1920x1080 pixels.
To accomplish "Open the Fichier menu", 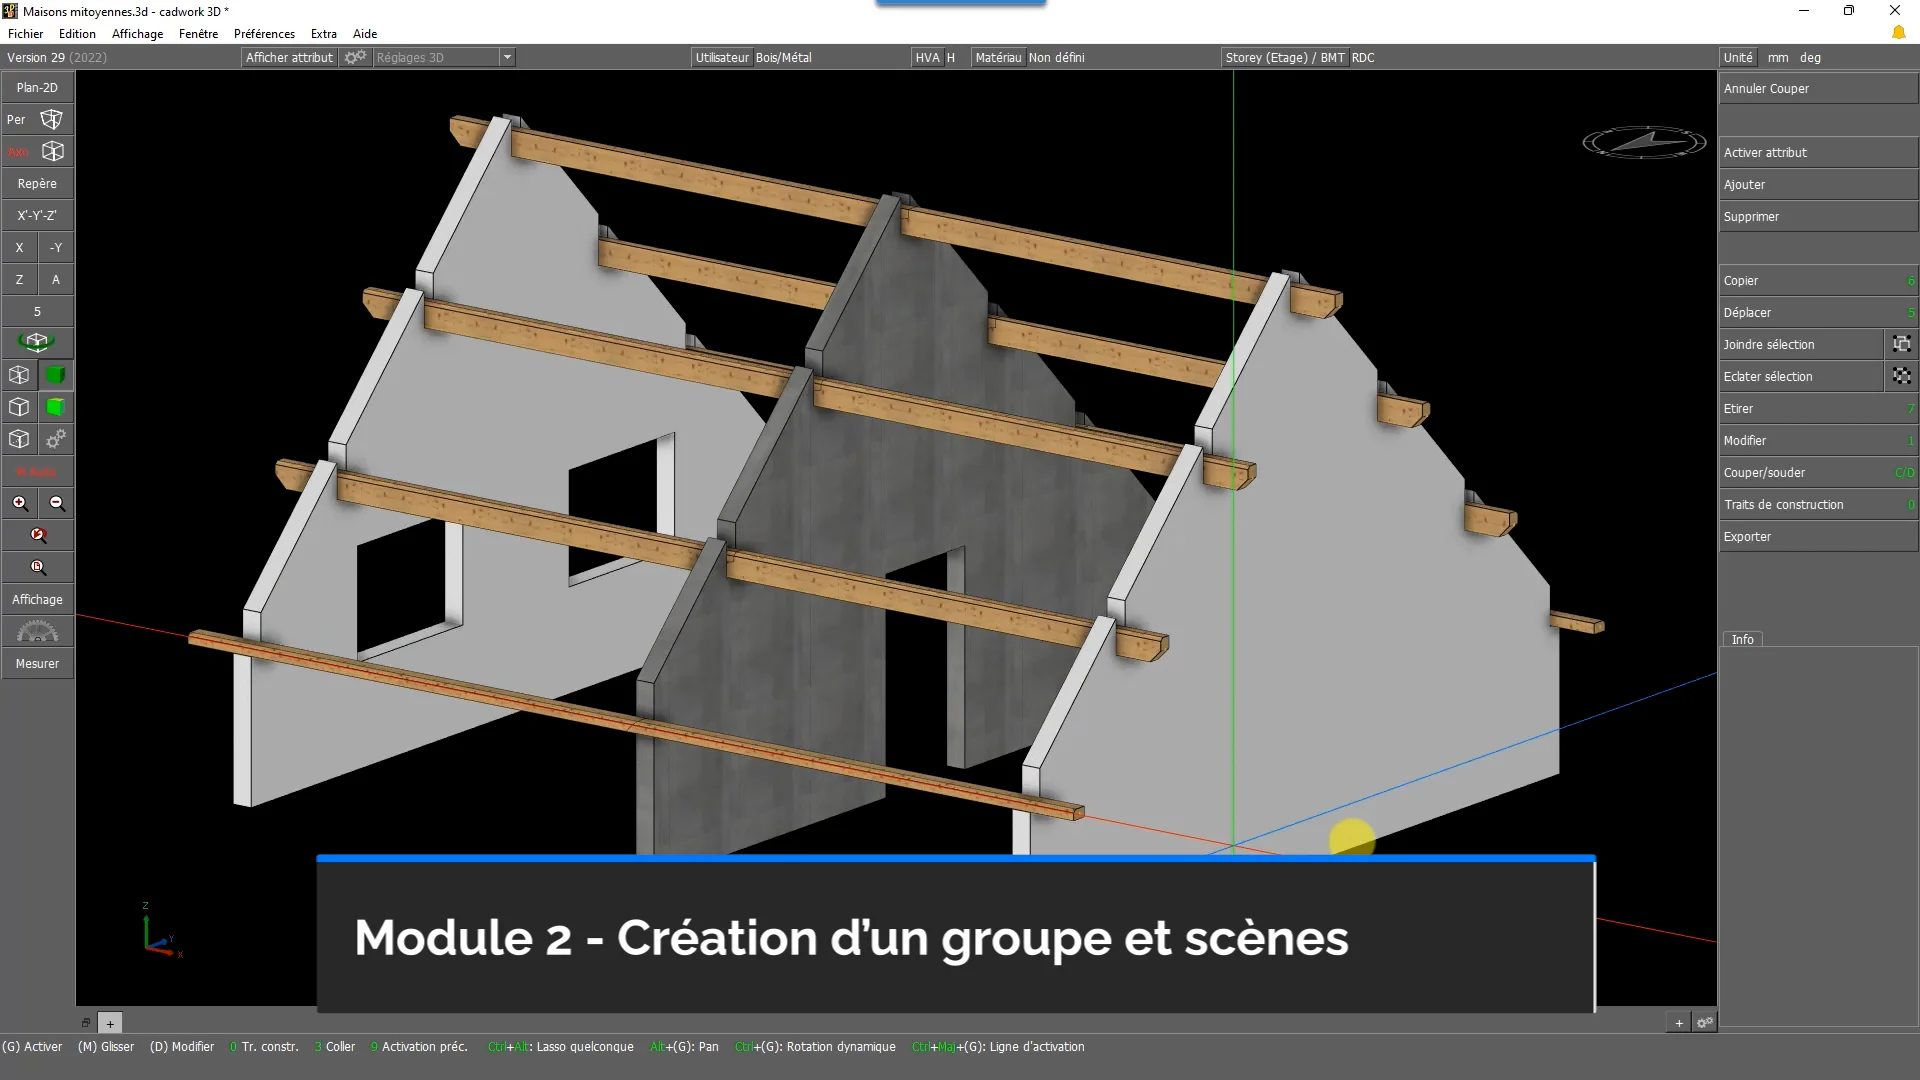I will 26,33.
